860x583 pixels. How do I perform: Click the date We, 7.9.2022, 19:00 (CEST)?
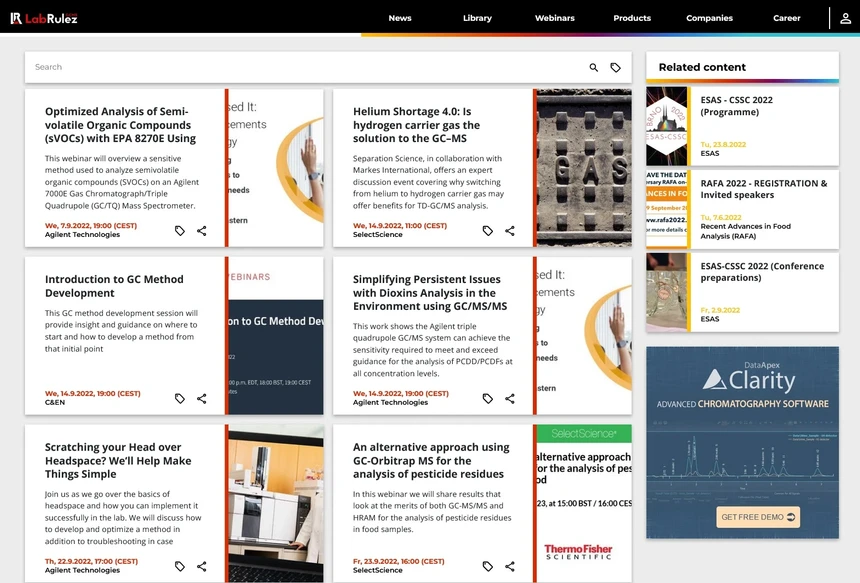pyautogui.click(x=91, y=226)
